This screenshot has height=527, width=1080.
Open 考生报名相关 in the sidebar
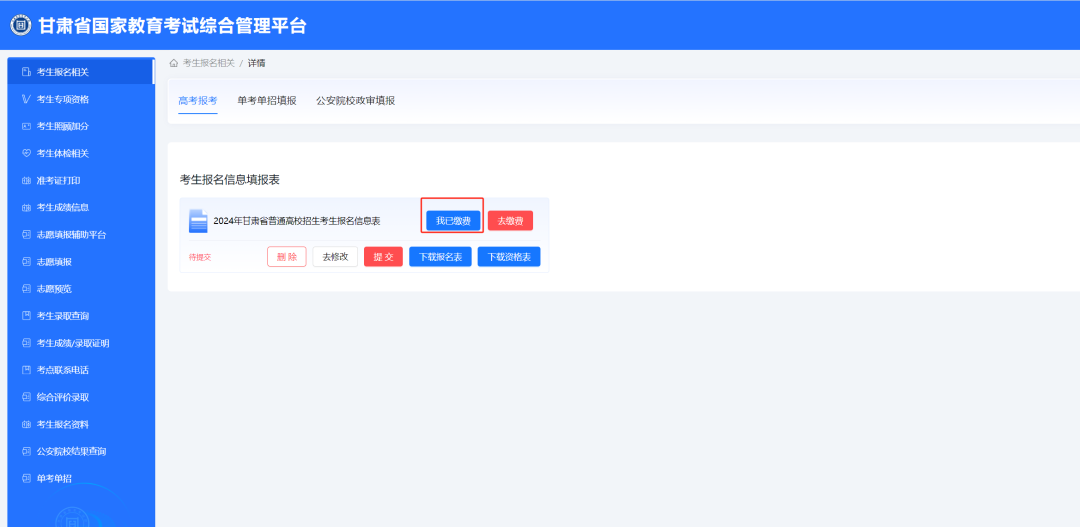coord(81,72)
